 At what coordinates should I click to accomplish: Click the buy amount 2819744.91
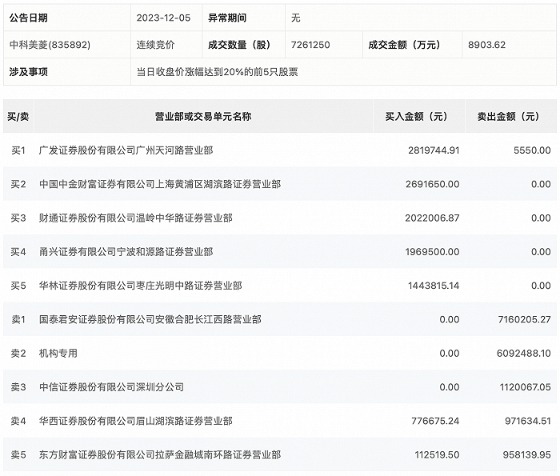(x=434, y=150)
